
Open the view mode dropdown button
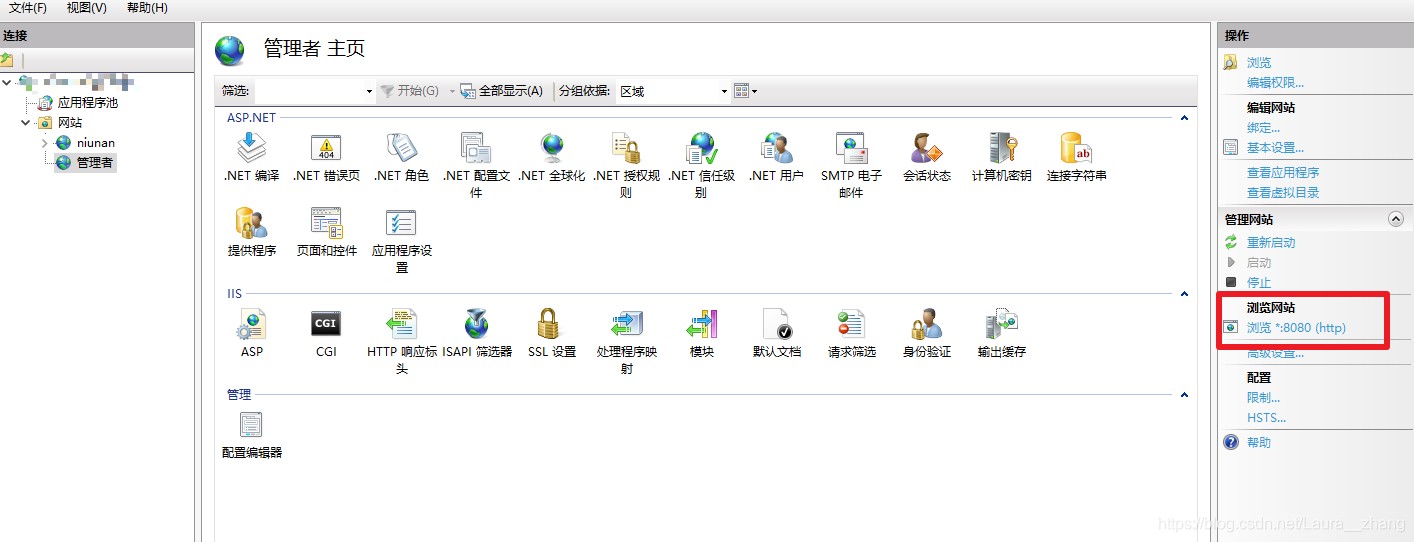[745, 91]
